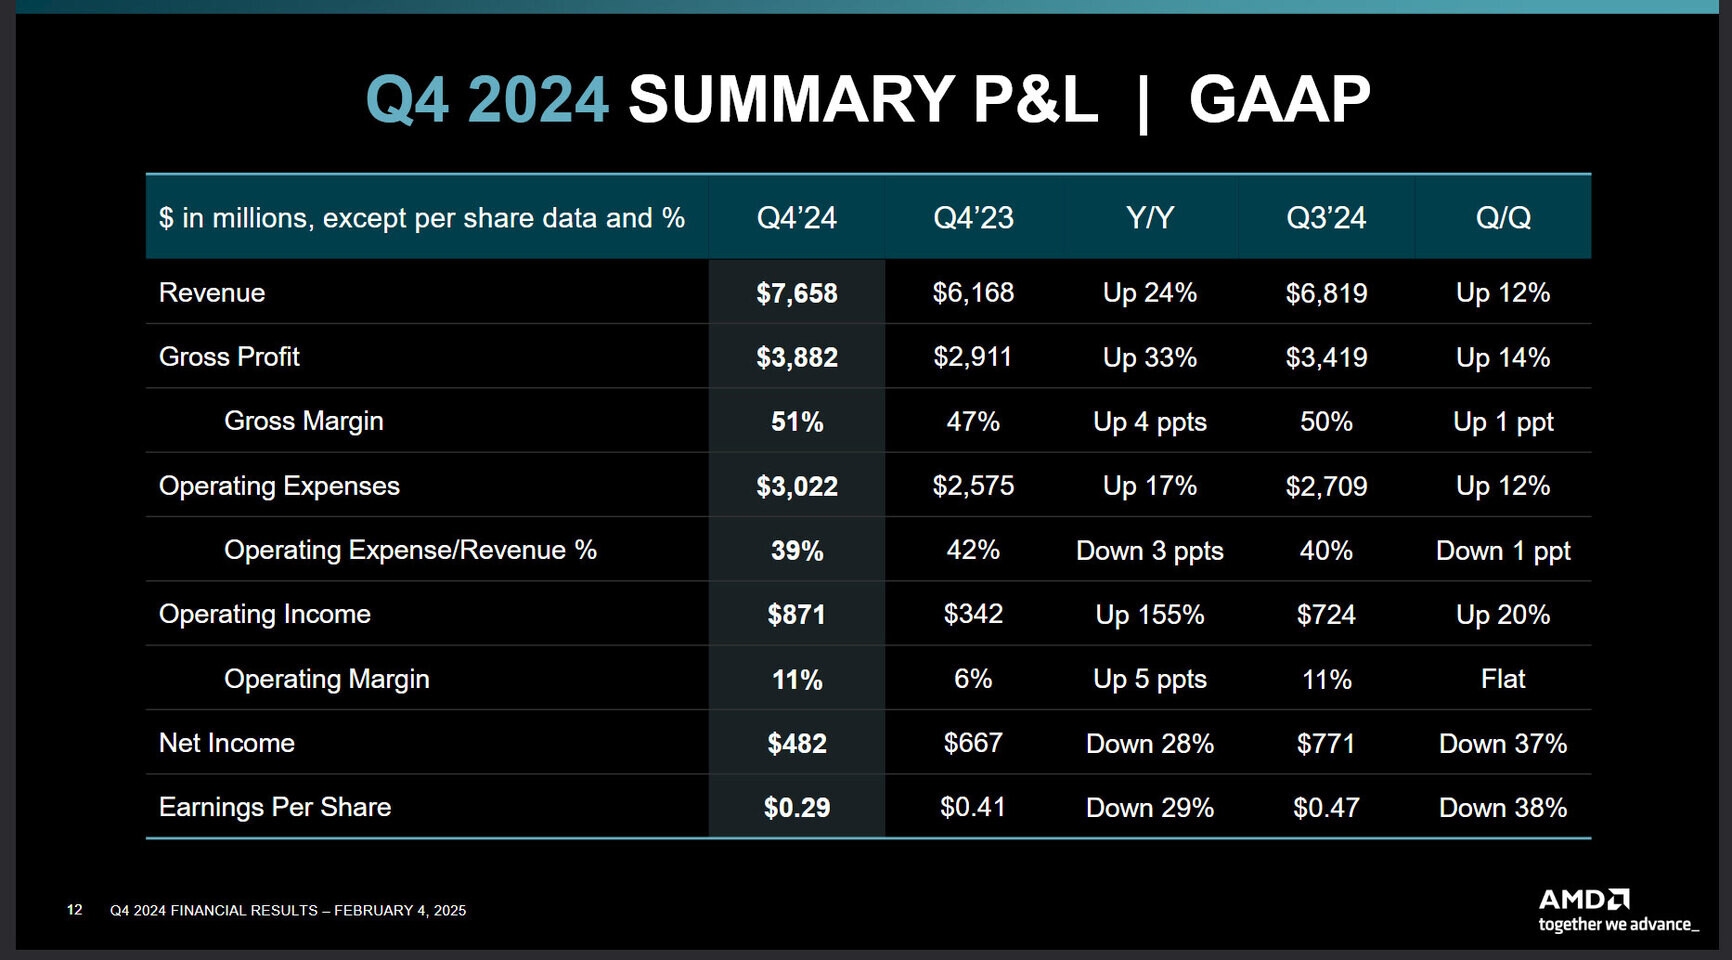Select the 'Down 28%' net income cell
Image resolution: width=1732 pixels, height=960 pixels.
click(x=1150, y=743)
